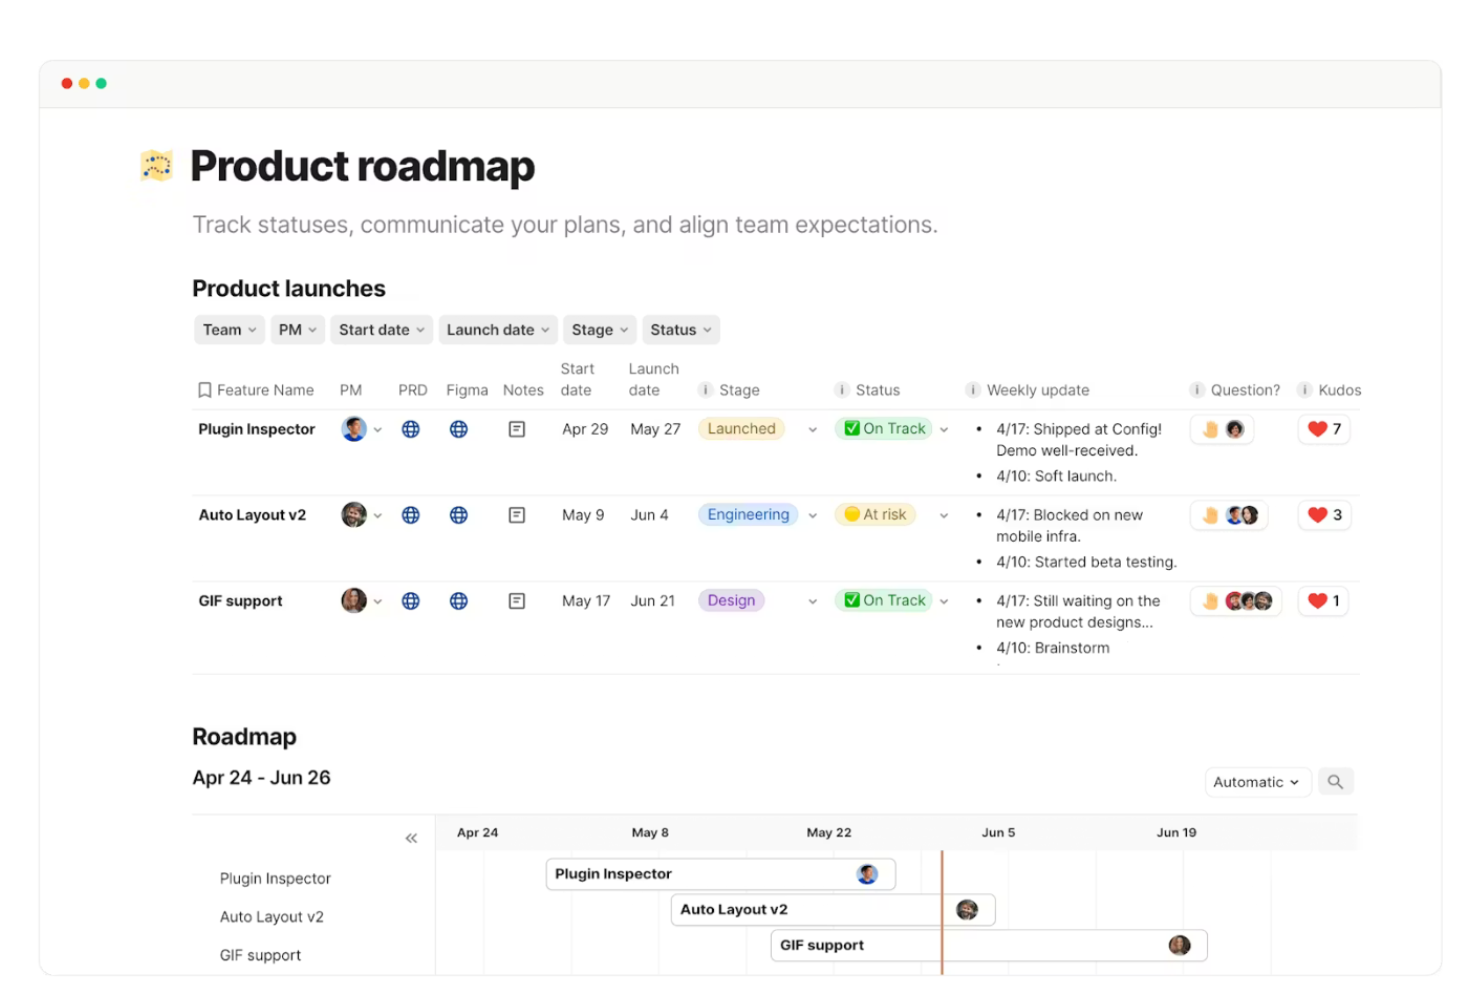Select GIF support bar on timeline

[989, 945]
